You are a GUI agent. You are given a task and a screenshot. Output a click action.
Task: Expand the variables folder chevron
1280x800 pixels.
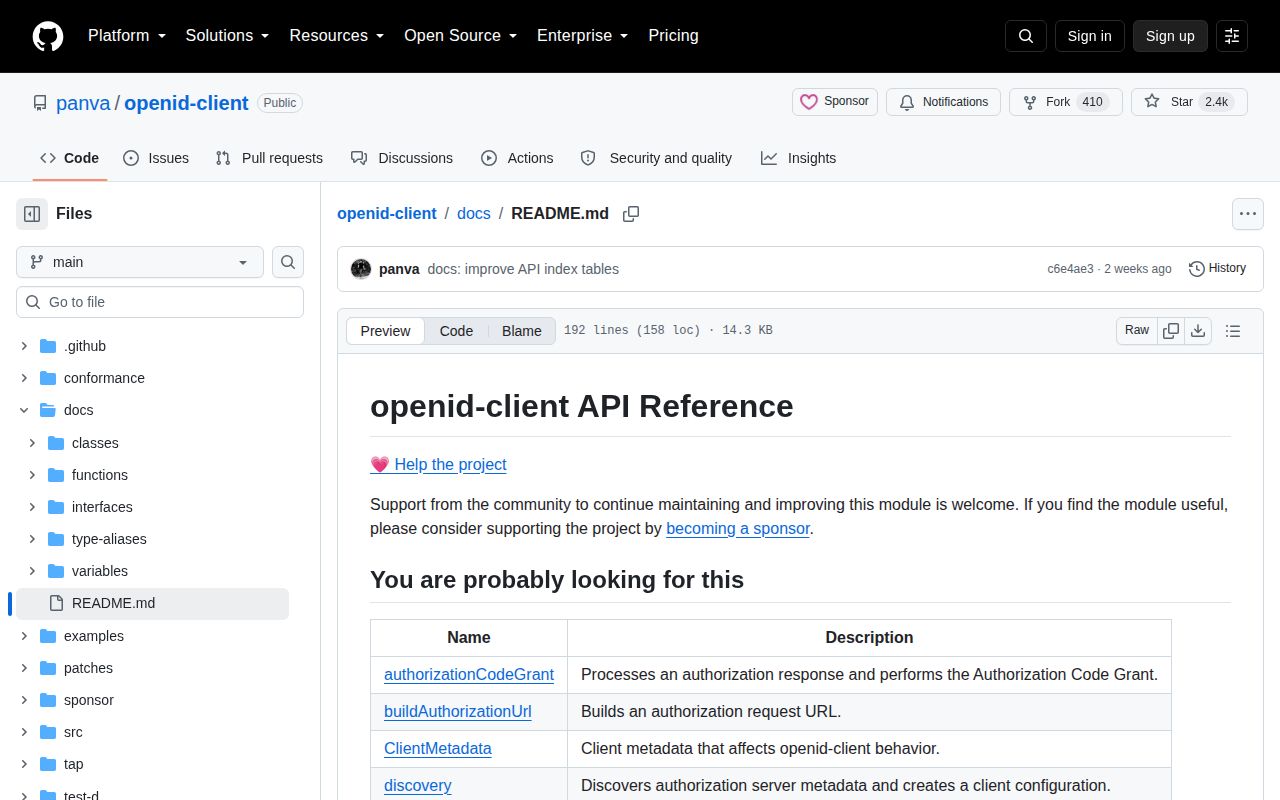point(32,571)
